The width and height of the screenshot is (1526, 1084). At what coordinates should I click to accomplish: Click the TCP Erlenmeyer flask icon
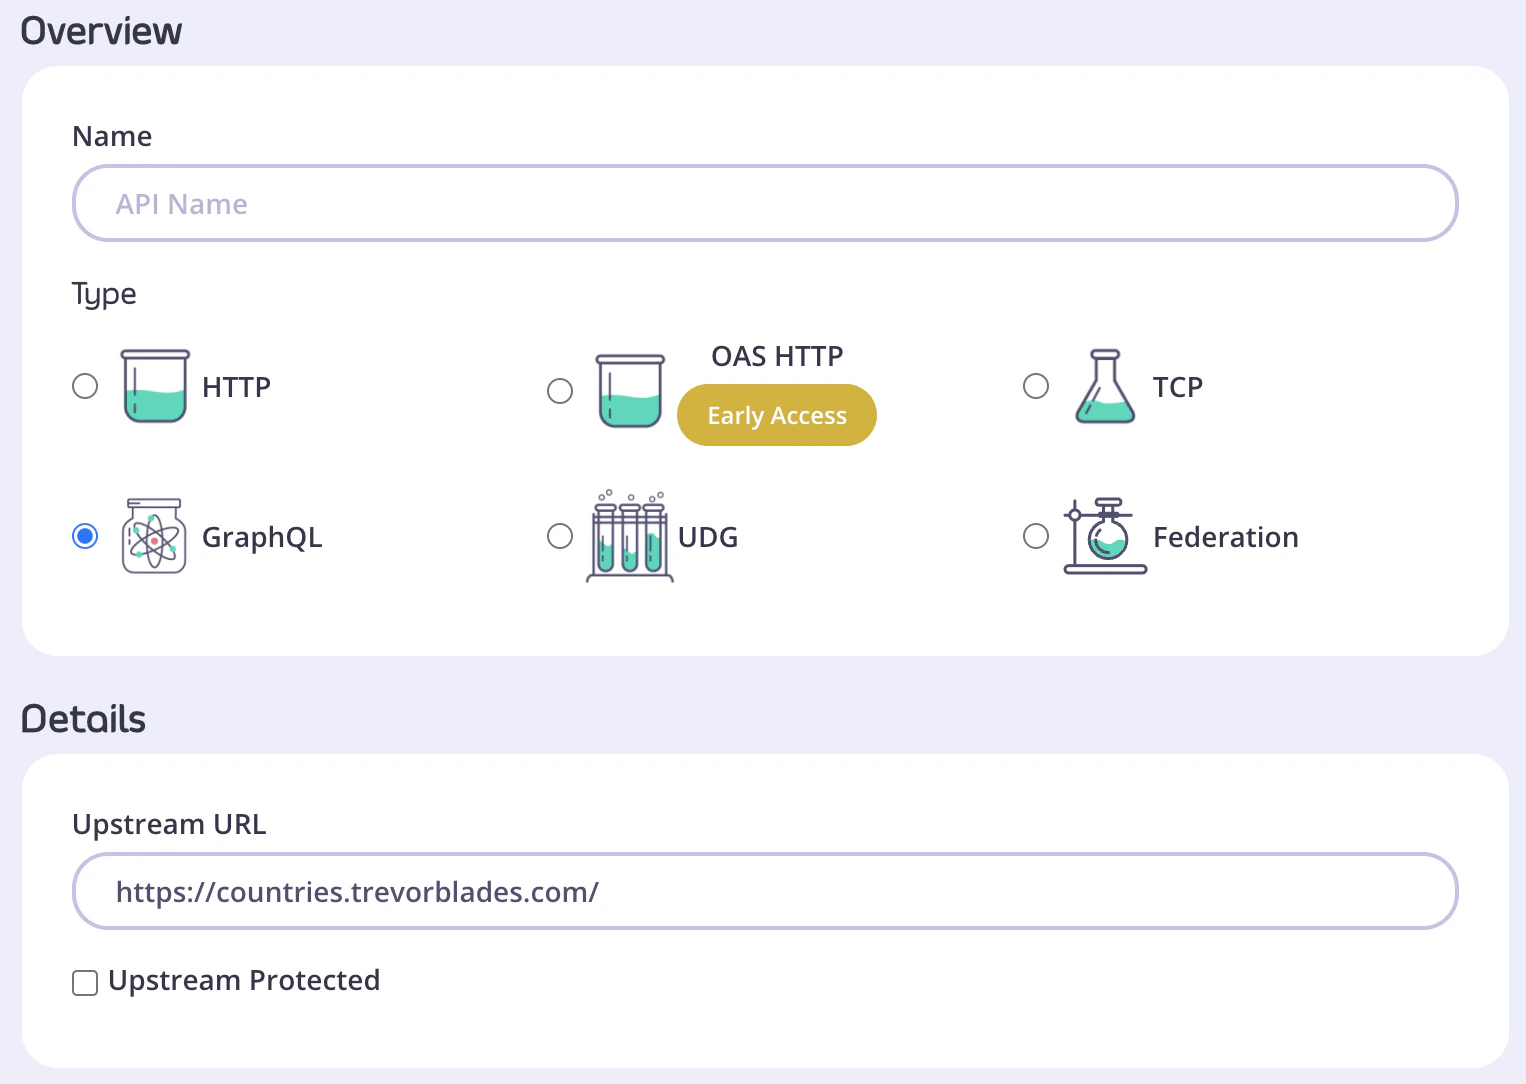[x=1104, y=386]
